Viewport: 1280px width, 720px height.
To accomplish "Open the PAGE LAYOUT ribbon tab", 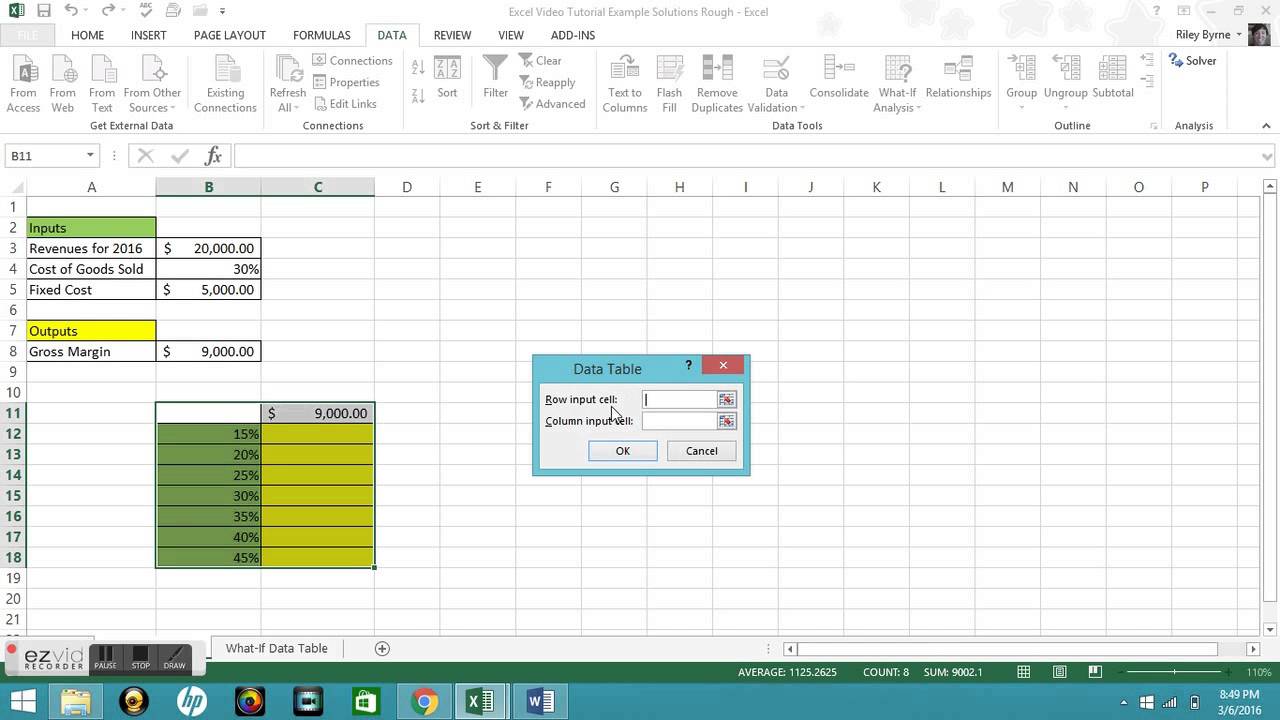I will [229, 35].
